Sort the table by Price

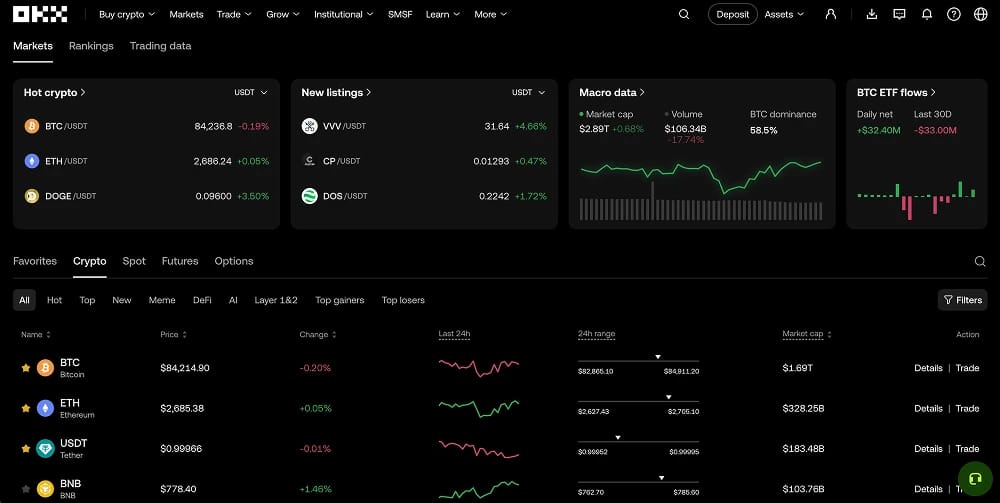click(173, 335)
